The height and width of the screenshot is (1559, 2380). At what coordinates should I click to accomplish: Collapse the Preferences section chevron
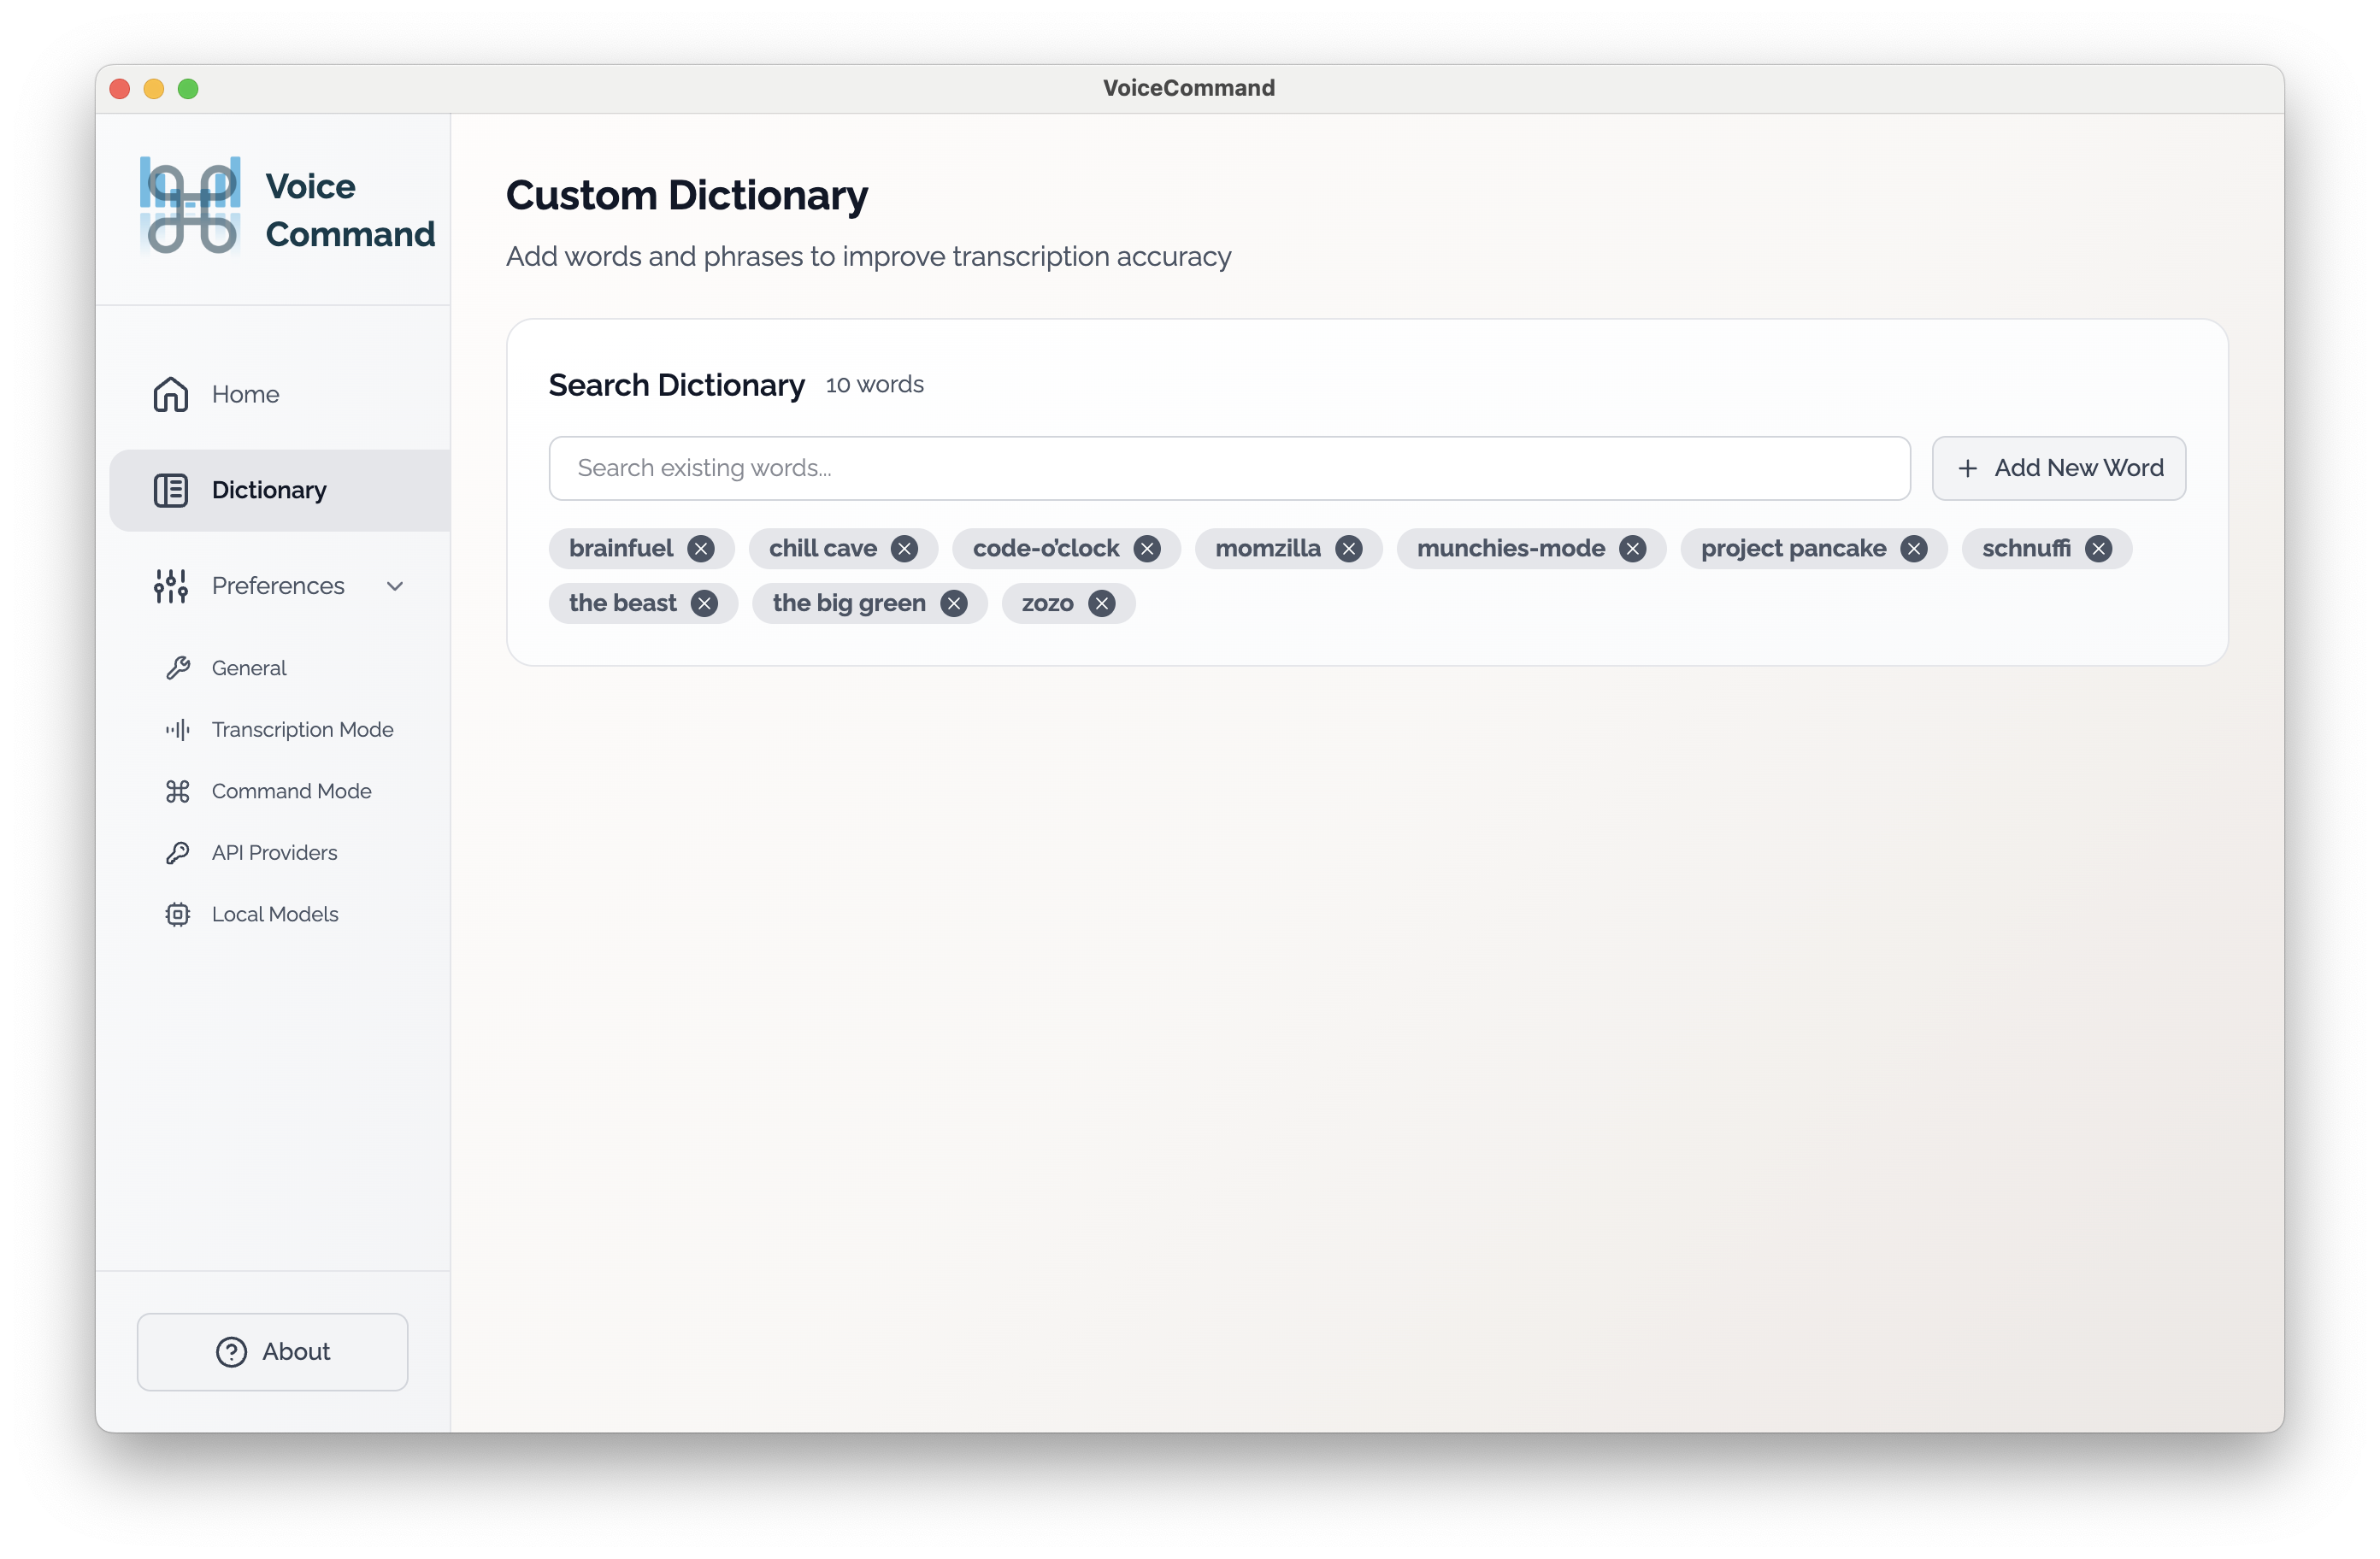point(395,586)
